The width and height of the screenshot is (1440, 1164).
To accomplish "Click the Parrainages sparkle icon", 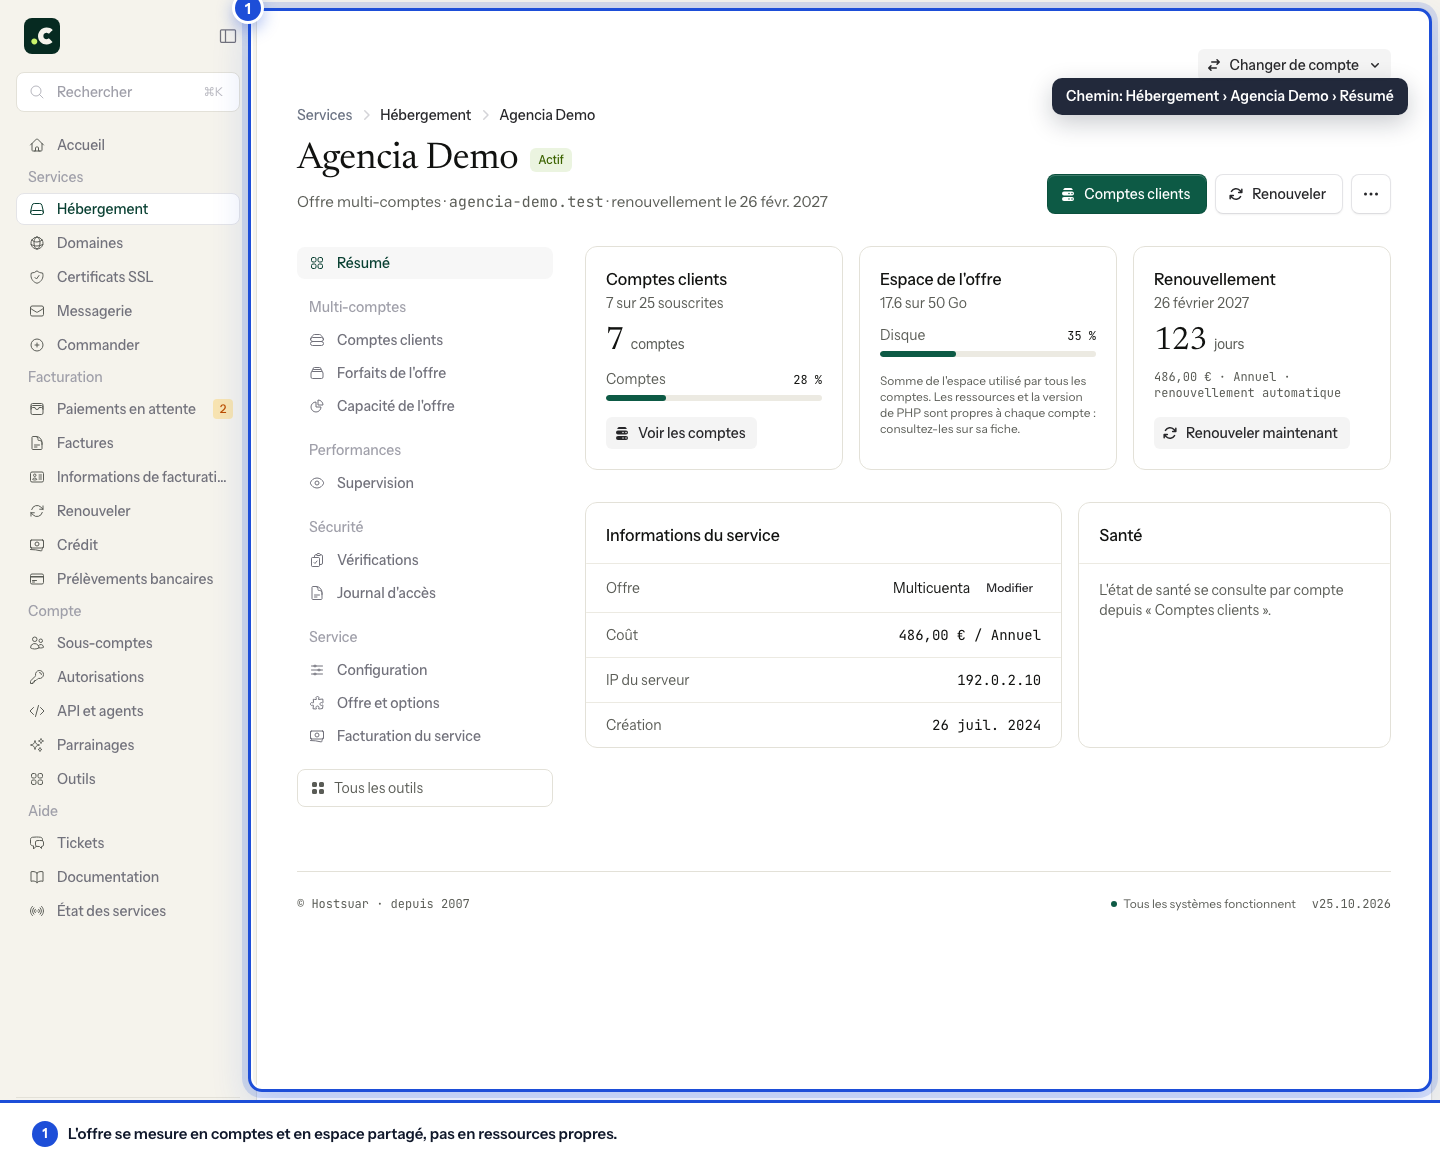I will [37, 745].
